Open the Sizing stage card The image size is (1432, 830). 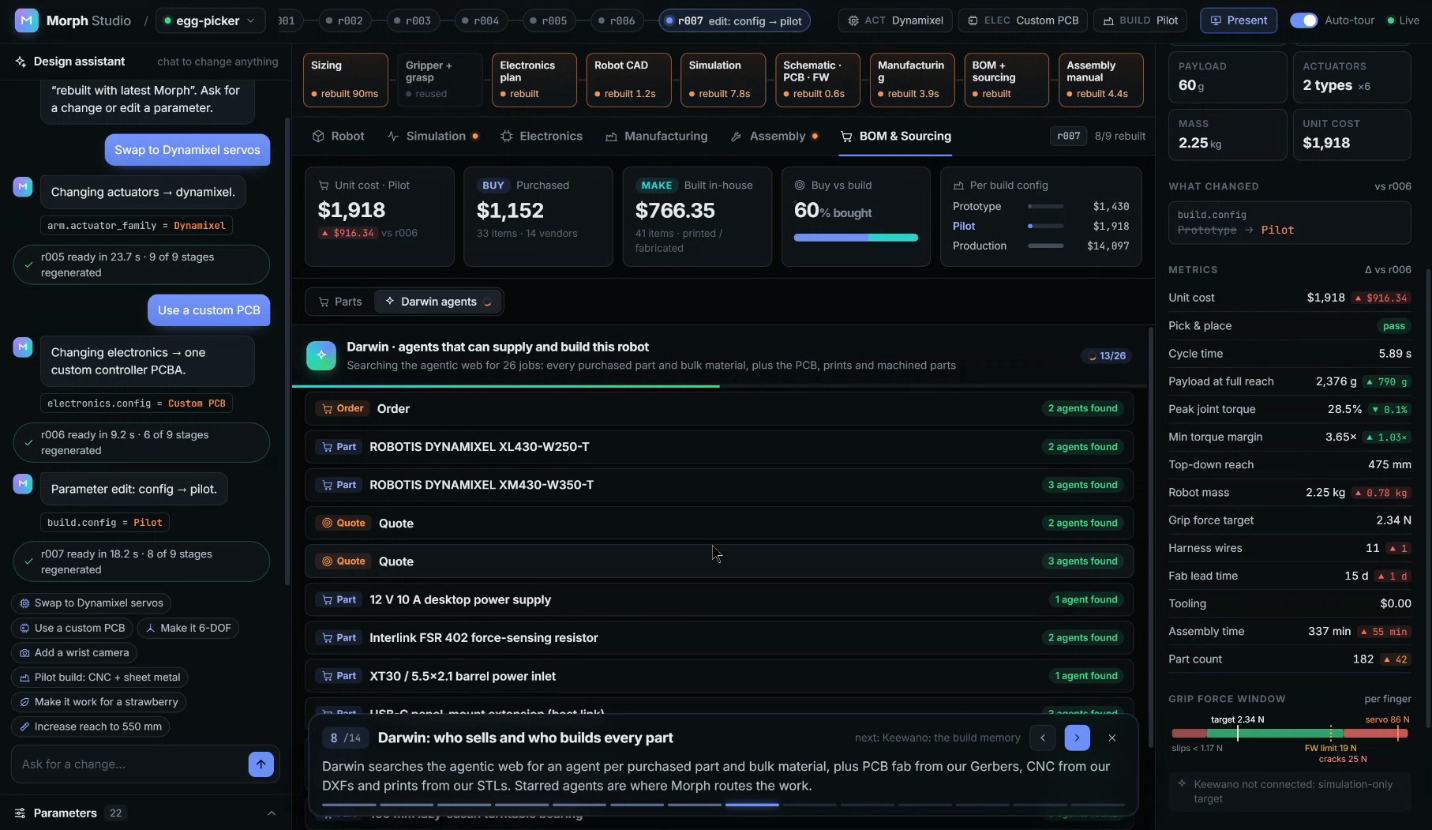(345, 80)
